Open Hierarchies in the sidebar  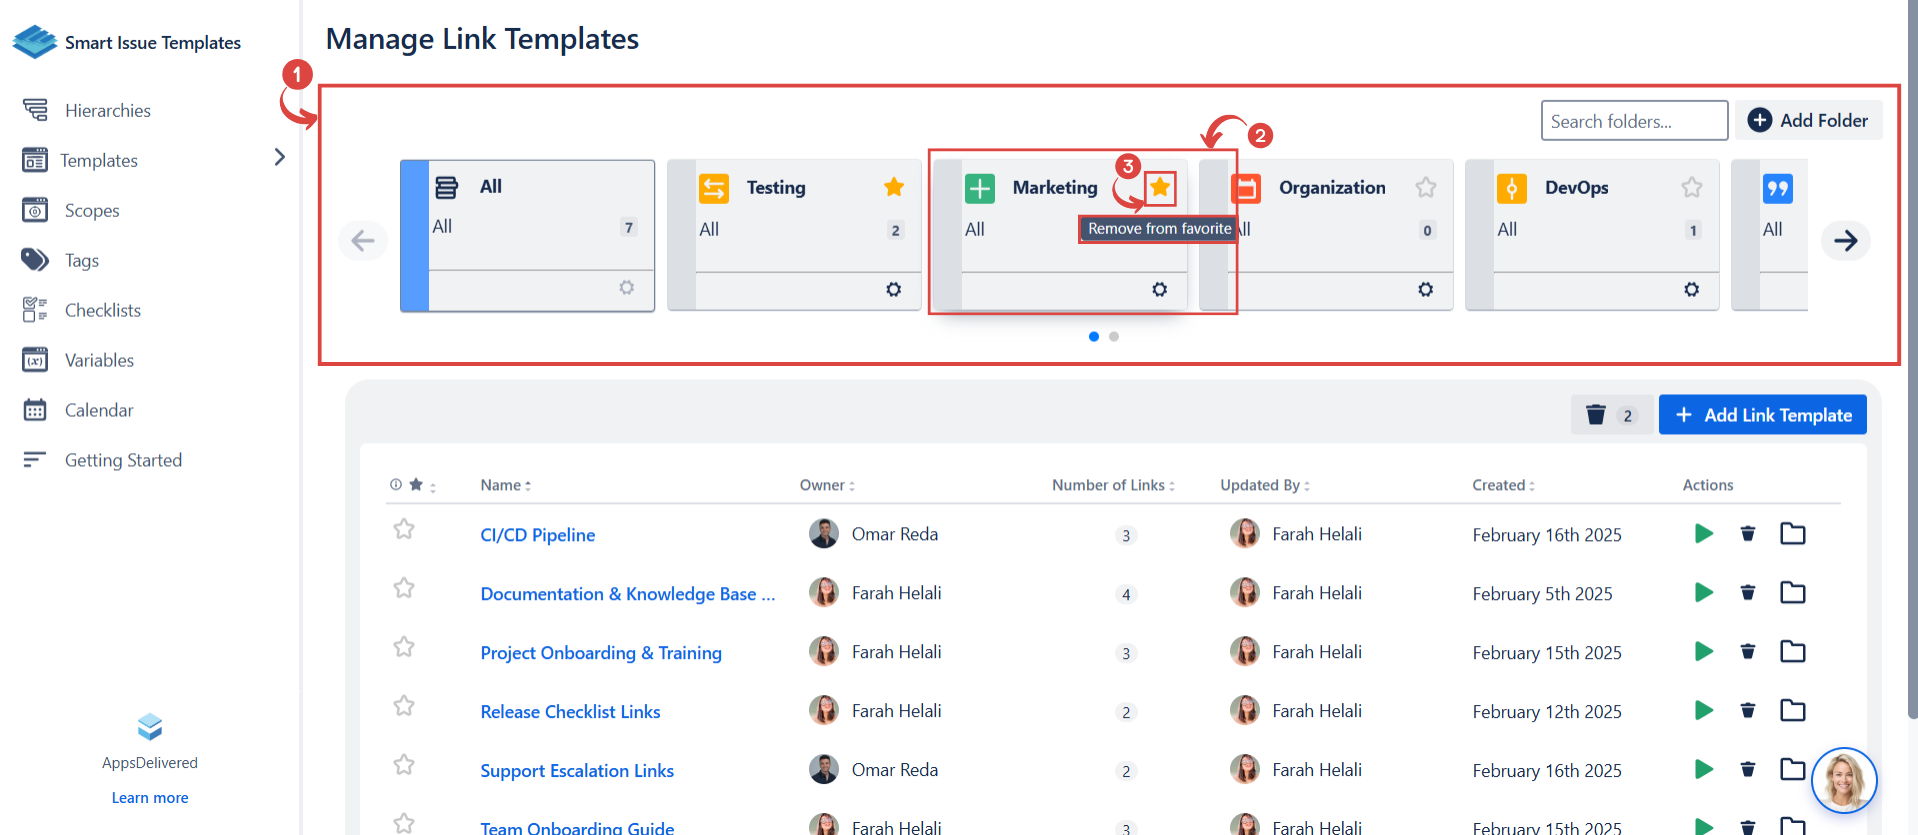tap(107, 110)
